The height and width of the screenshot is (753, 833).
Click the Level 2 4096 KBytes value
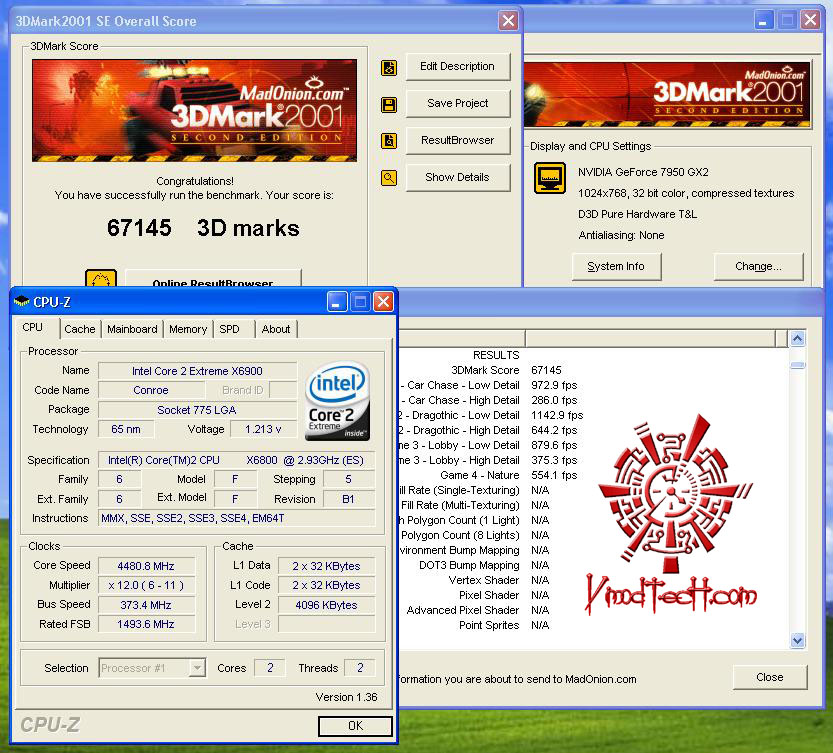tap(326, 605)
